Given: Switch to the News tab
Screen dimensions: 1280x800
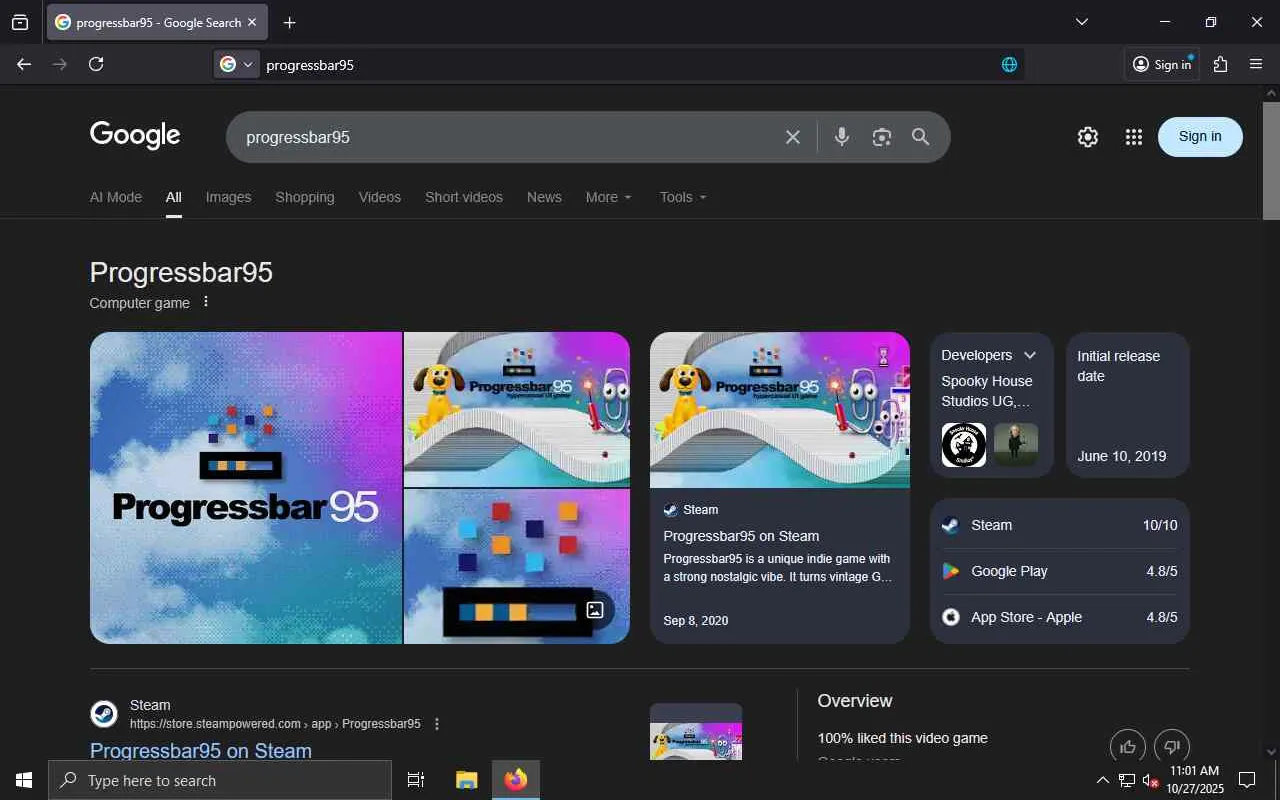Looking at the screenshot, I should pyautogui.click(x=544, y=197).
